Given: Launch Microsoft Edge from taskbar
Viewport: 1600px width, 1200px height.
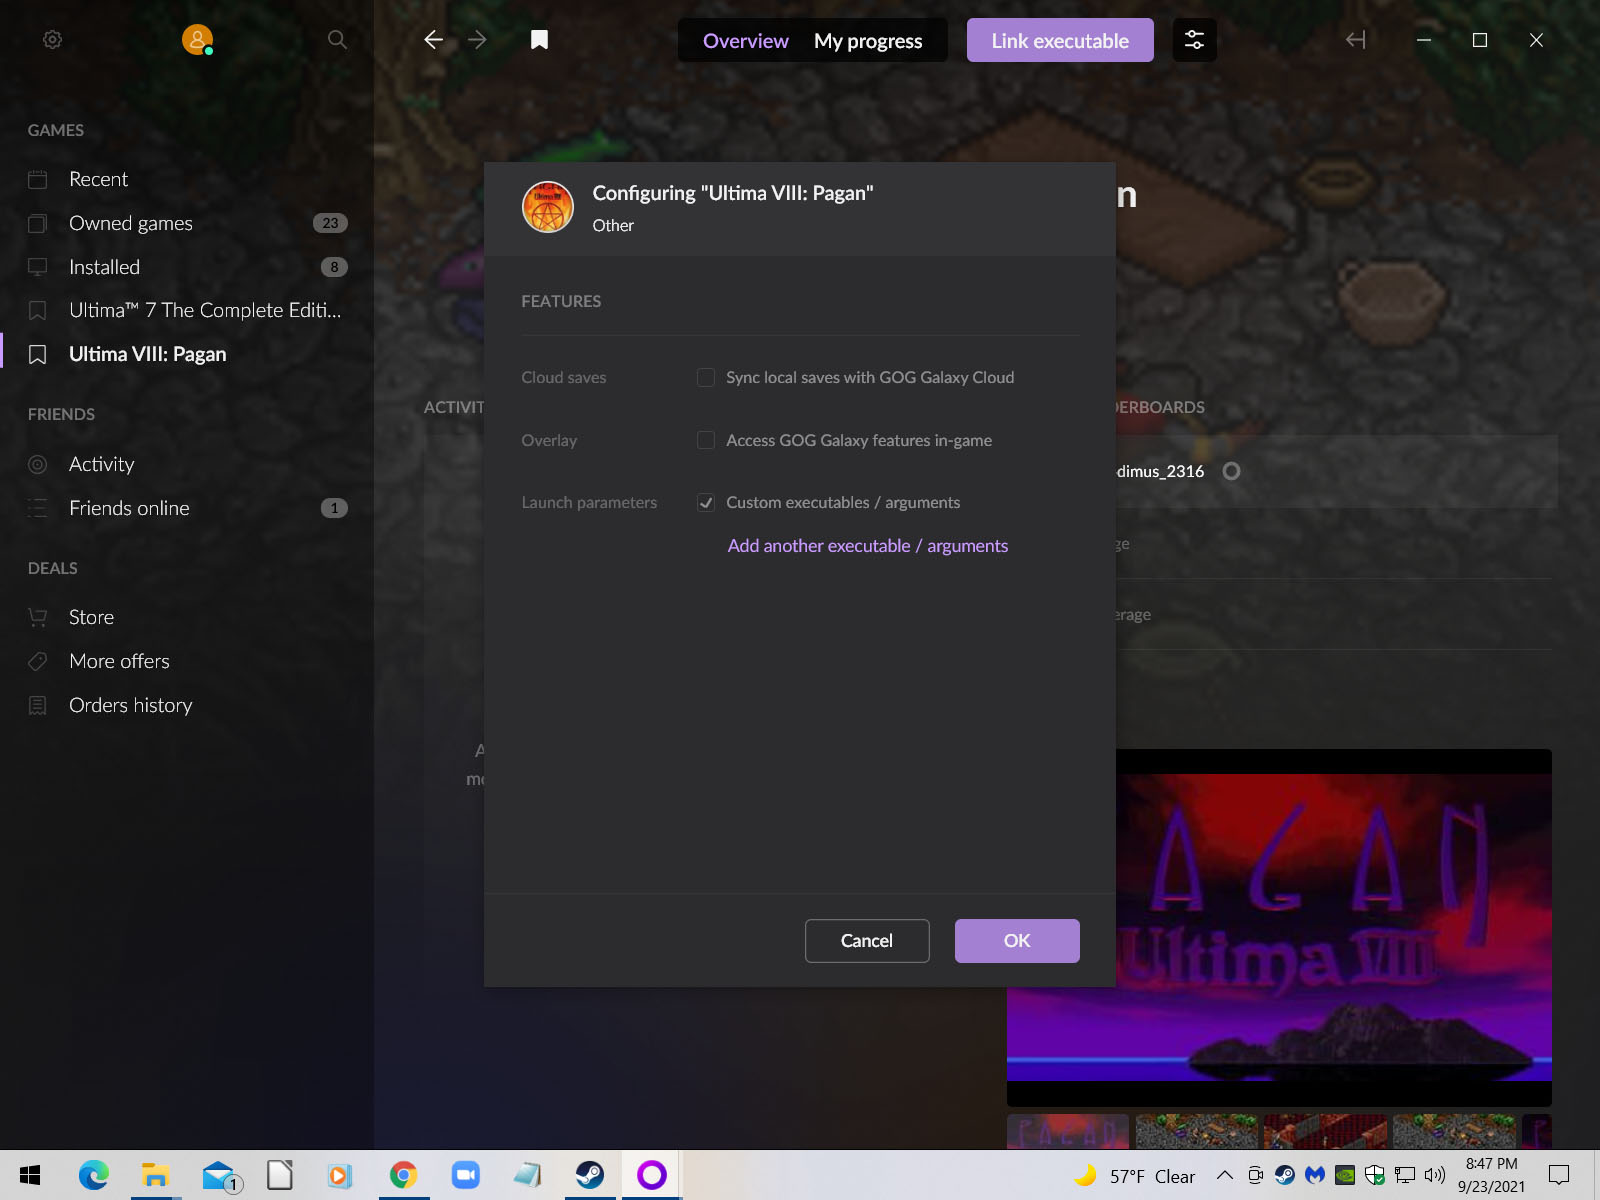Looking at the screenshot, I should (x=93, y=1175).
